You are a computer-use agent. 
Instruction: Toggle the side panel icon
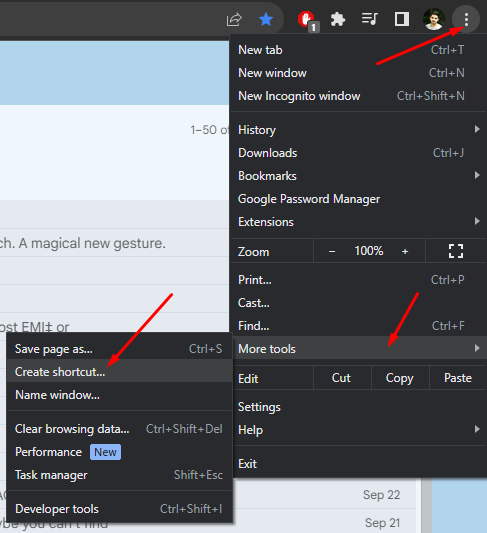point(401,19)
